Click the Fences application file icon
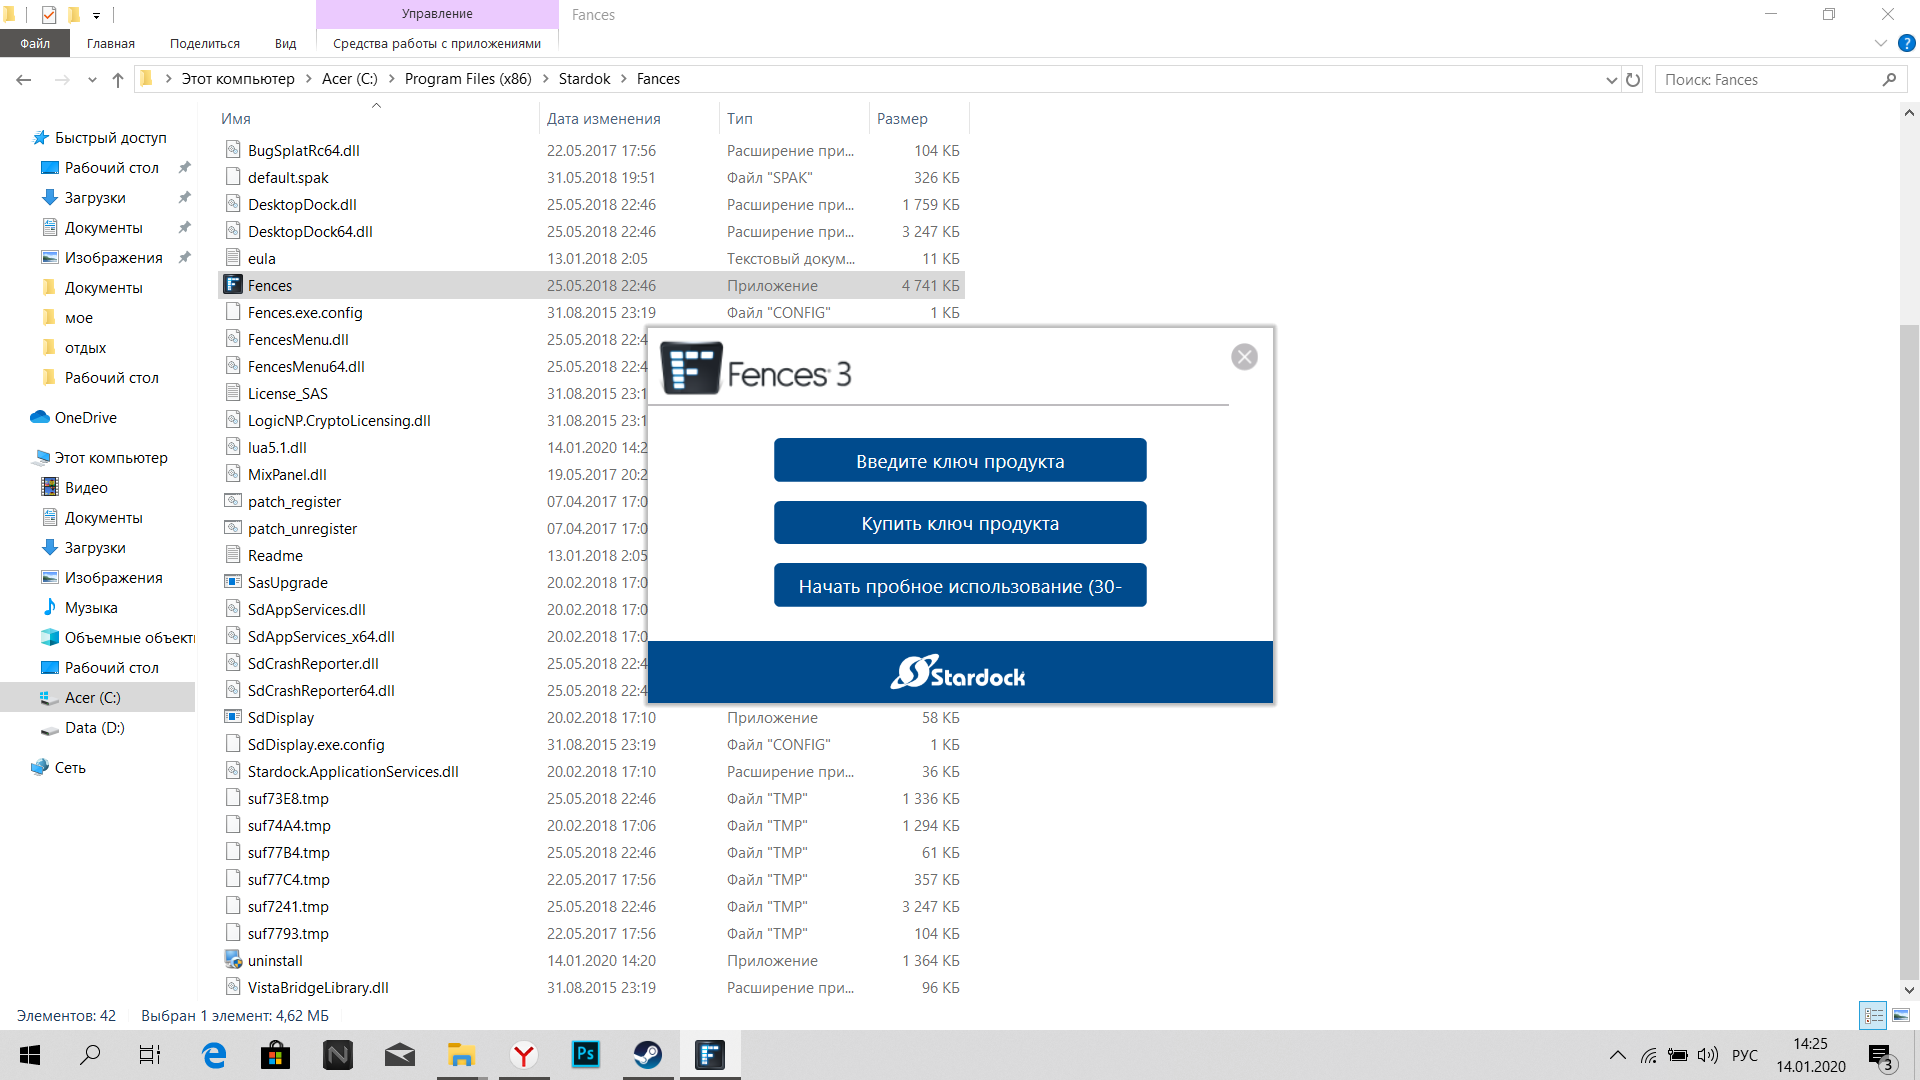Image resolution: width=1920 pixels, height=1080 pixels. point(233,285)
